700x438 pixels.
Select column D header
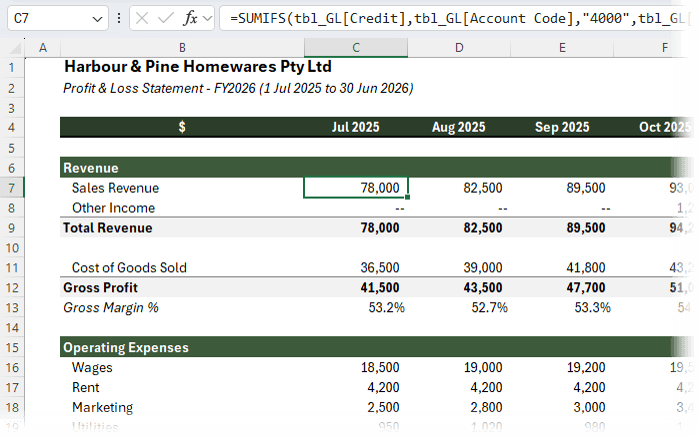459,48
